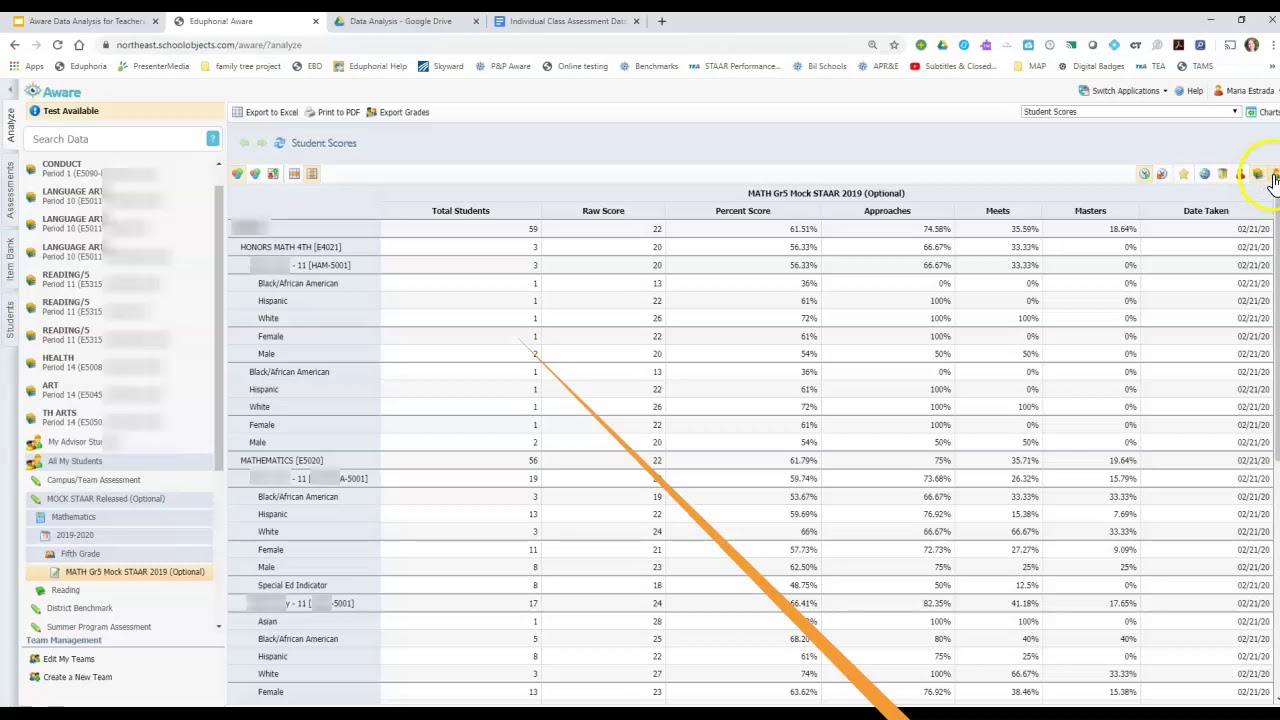Click the Aware logo

(54, 91)
